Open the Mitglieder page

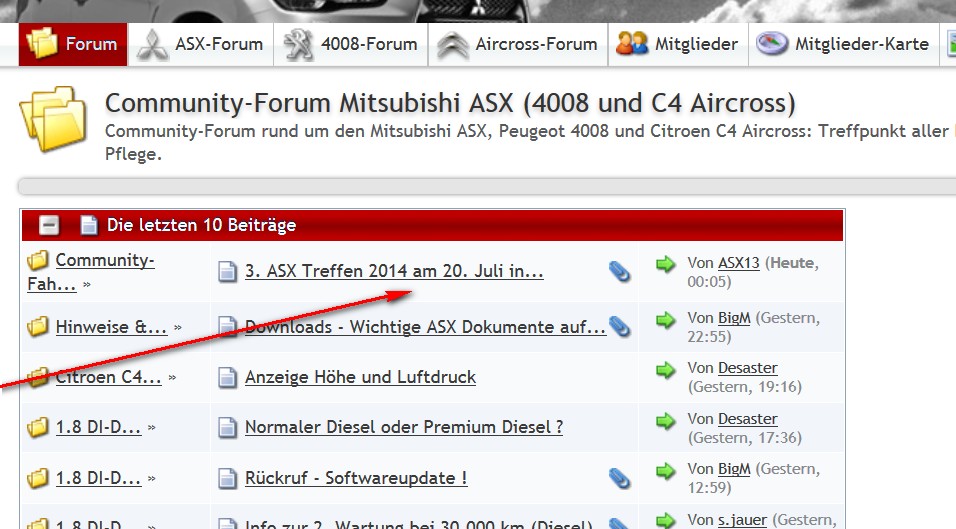pos(678,44)
